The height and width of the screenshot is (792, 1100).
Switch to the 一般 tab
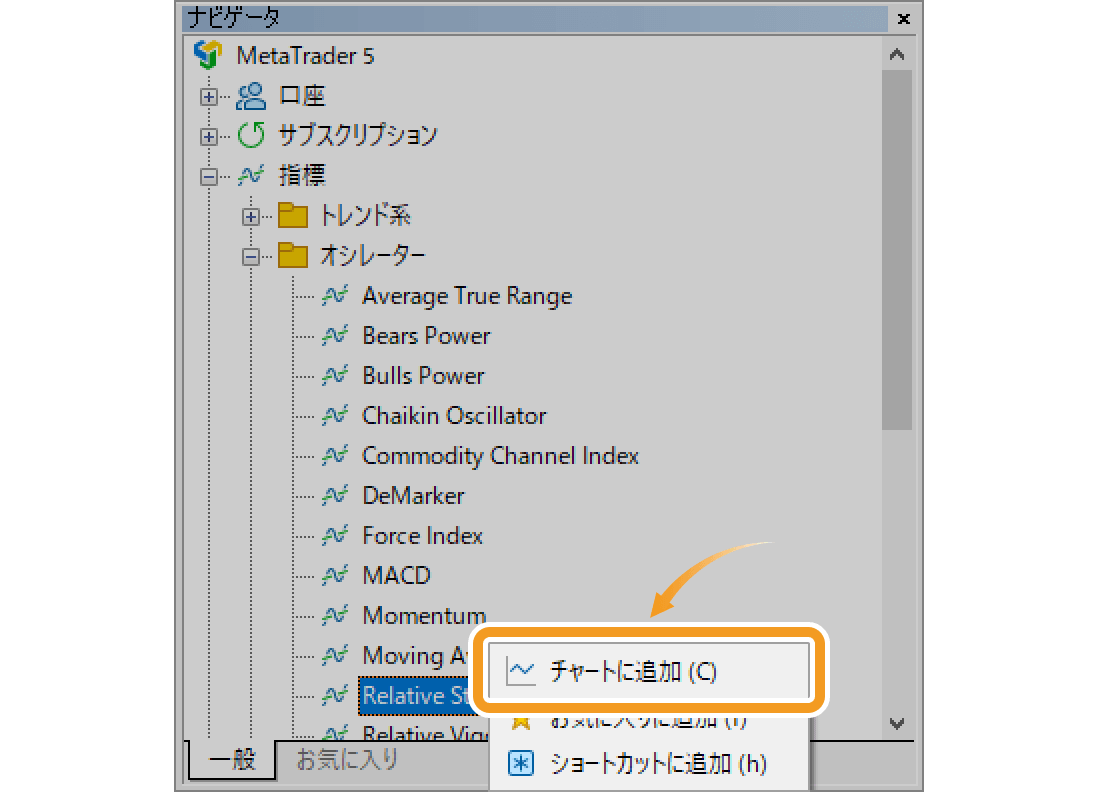coord(232,759)
